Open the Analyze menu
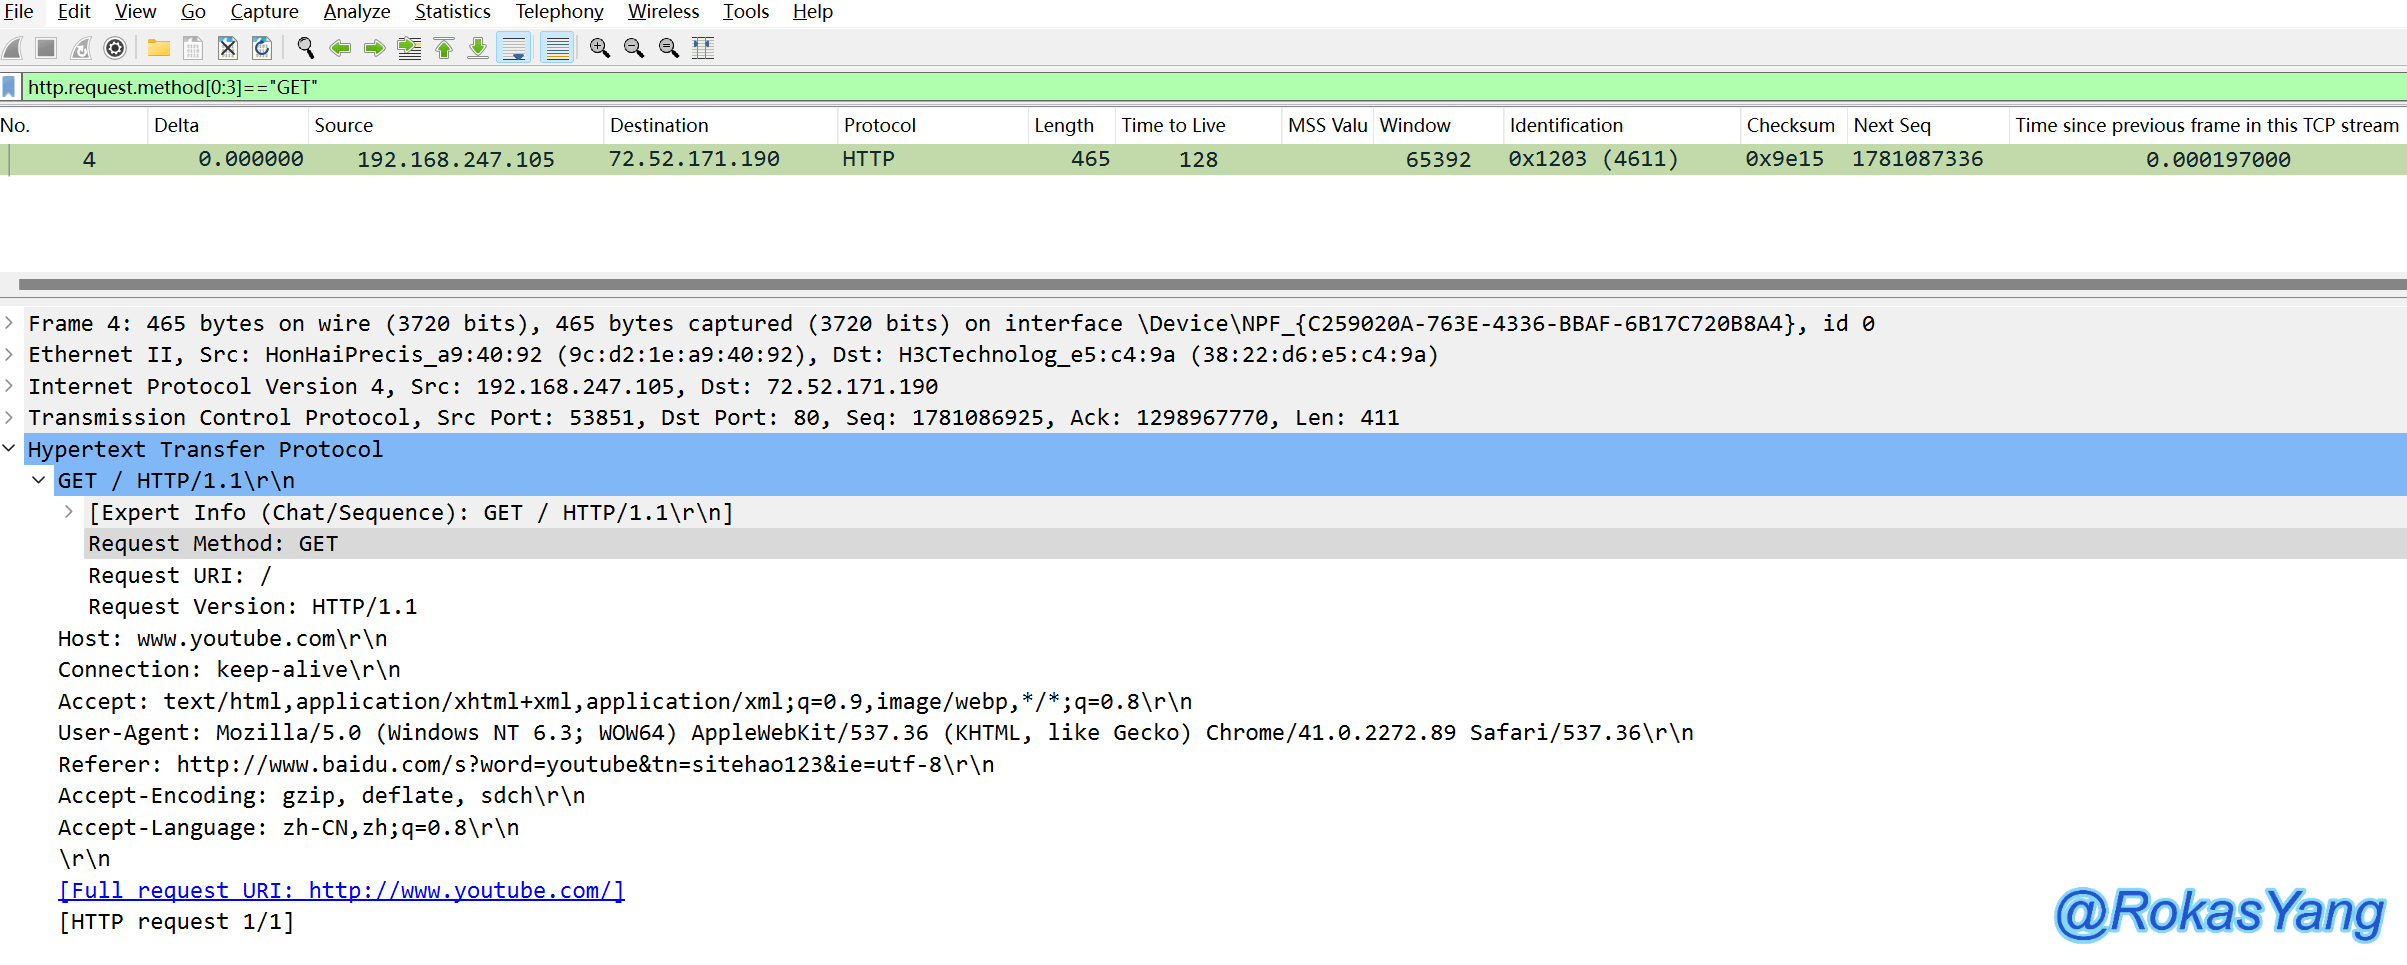The image size is (2407, 965). coord(356,12)
